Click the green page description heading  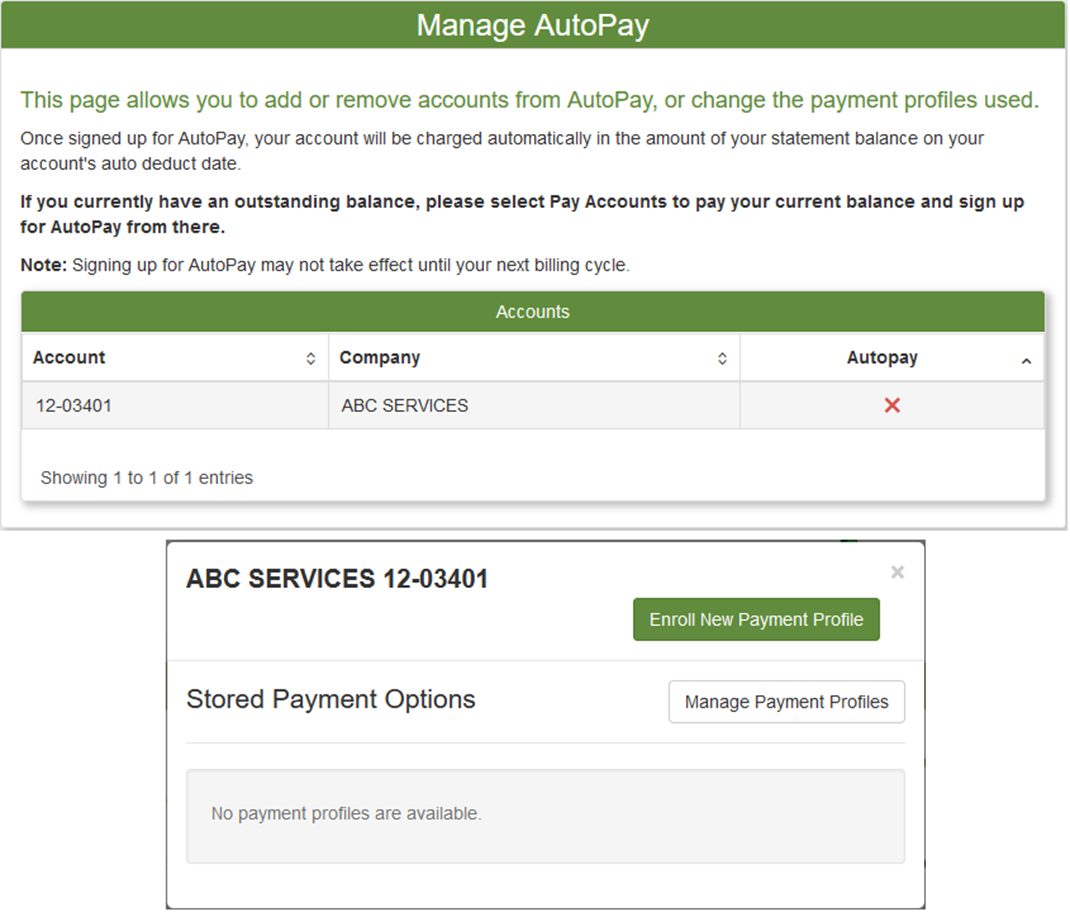point(529,100)
